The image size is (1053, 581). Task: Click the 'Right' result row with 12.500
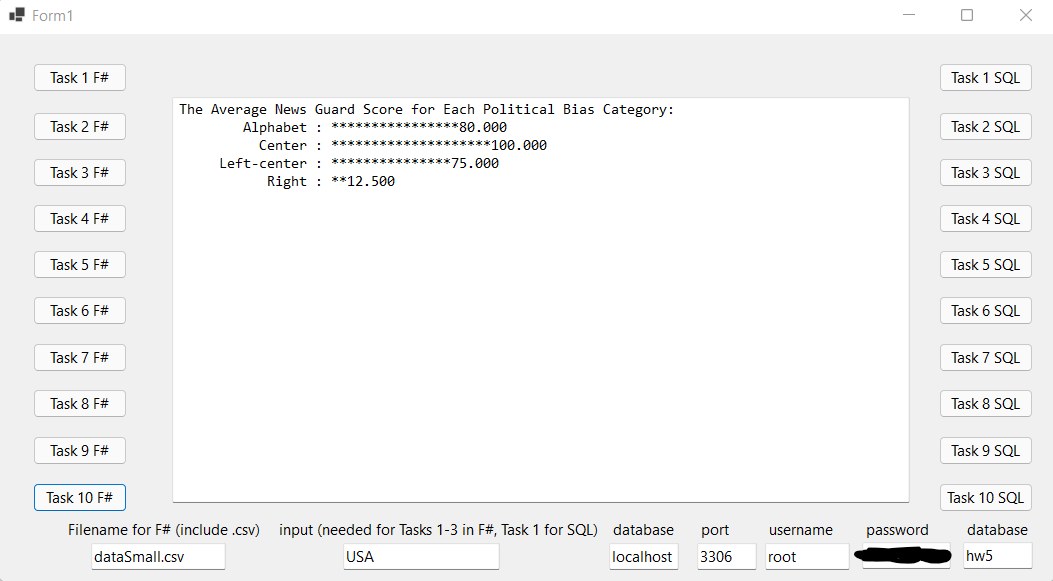click(x=330, y=181)
